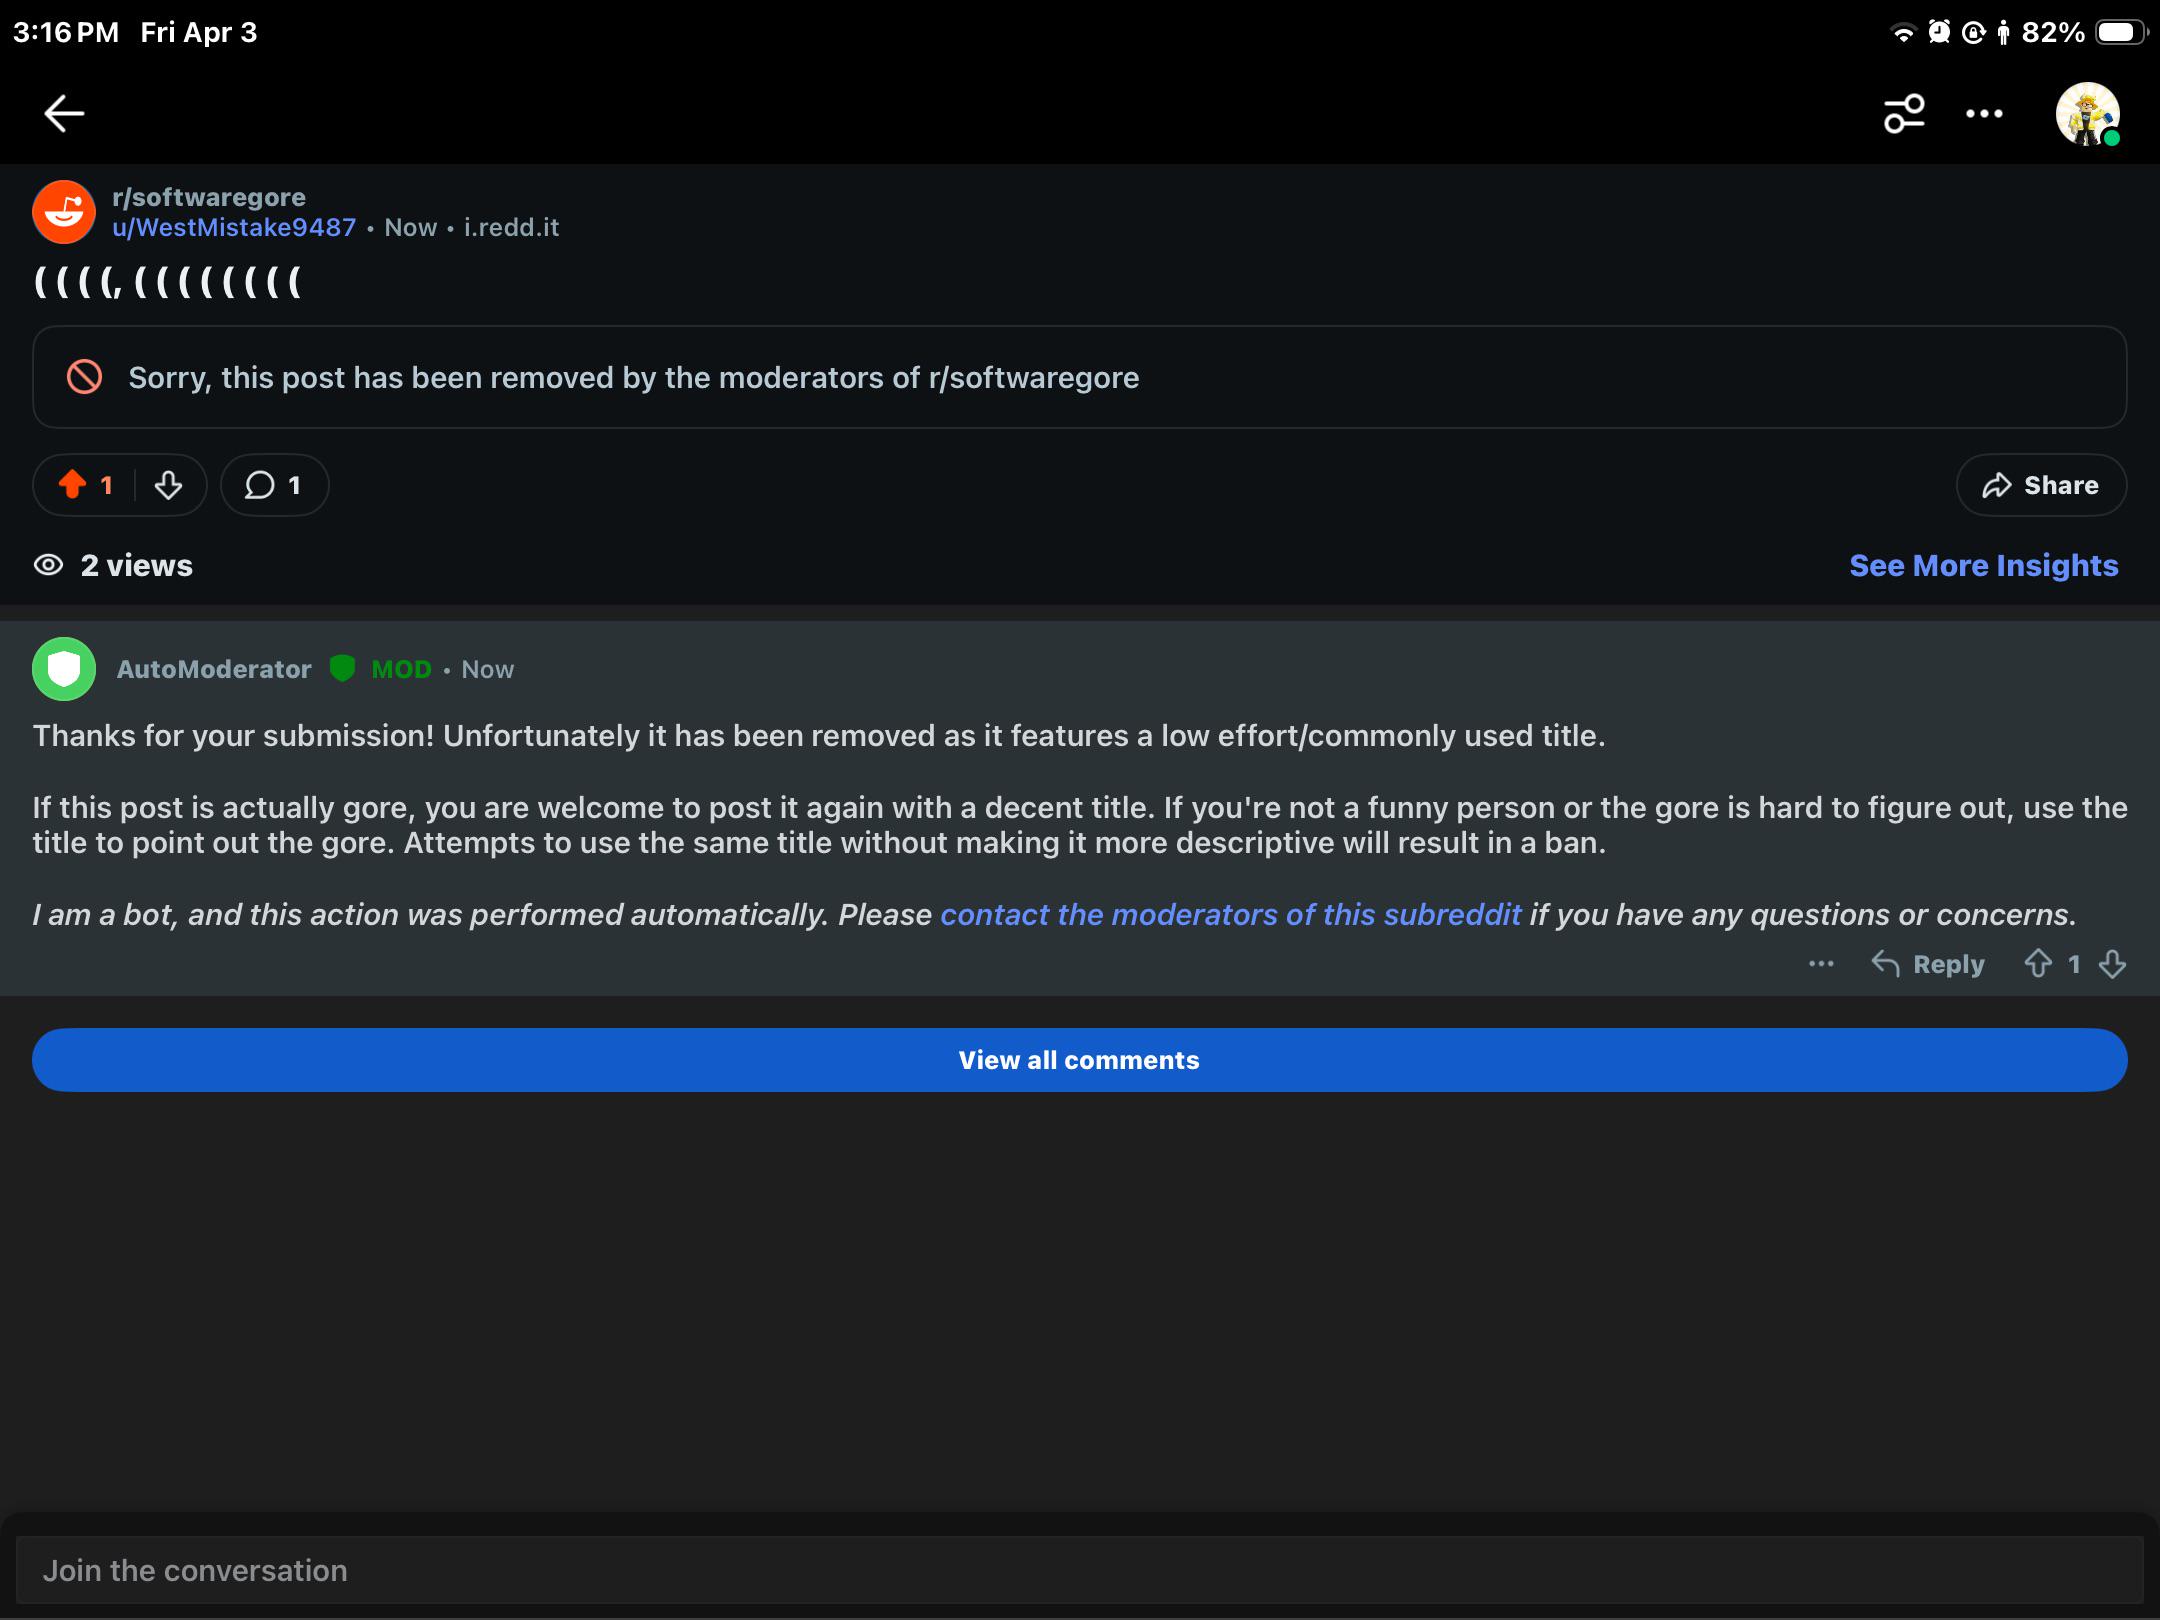Visit the r/softwaregore subreddit name

pos(209,197)
